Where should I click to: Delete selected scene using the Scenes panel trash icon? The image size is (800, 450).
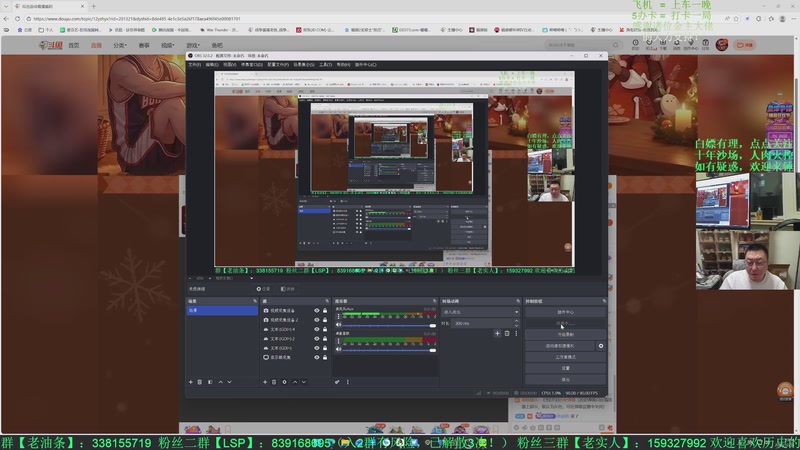[x=199, y=382]
